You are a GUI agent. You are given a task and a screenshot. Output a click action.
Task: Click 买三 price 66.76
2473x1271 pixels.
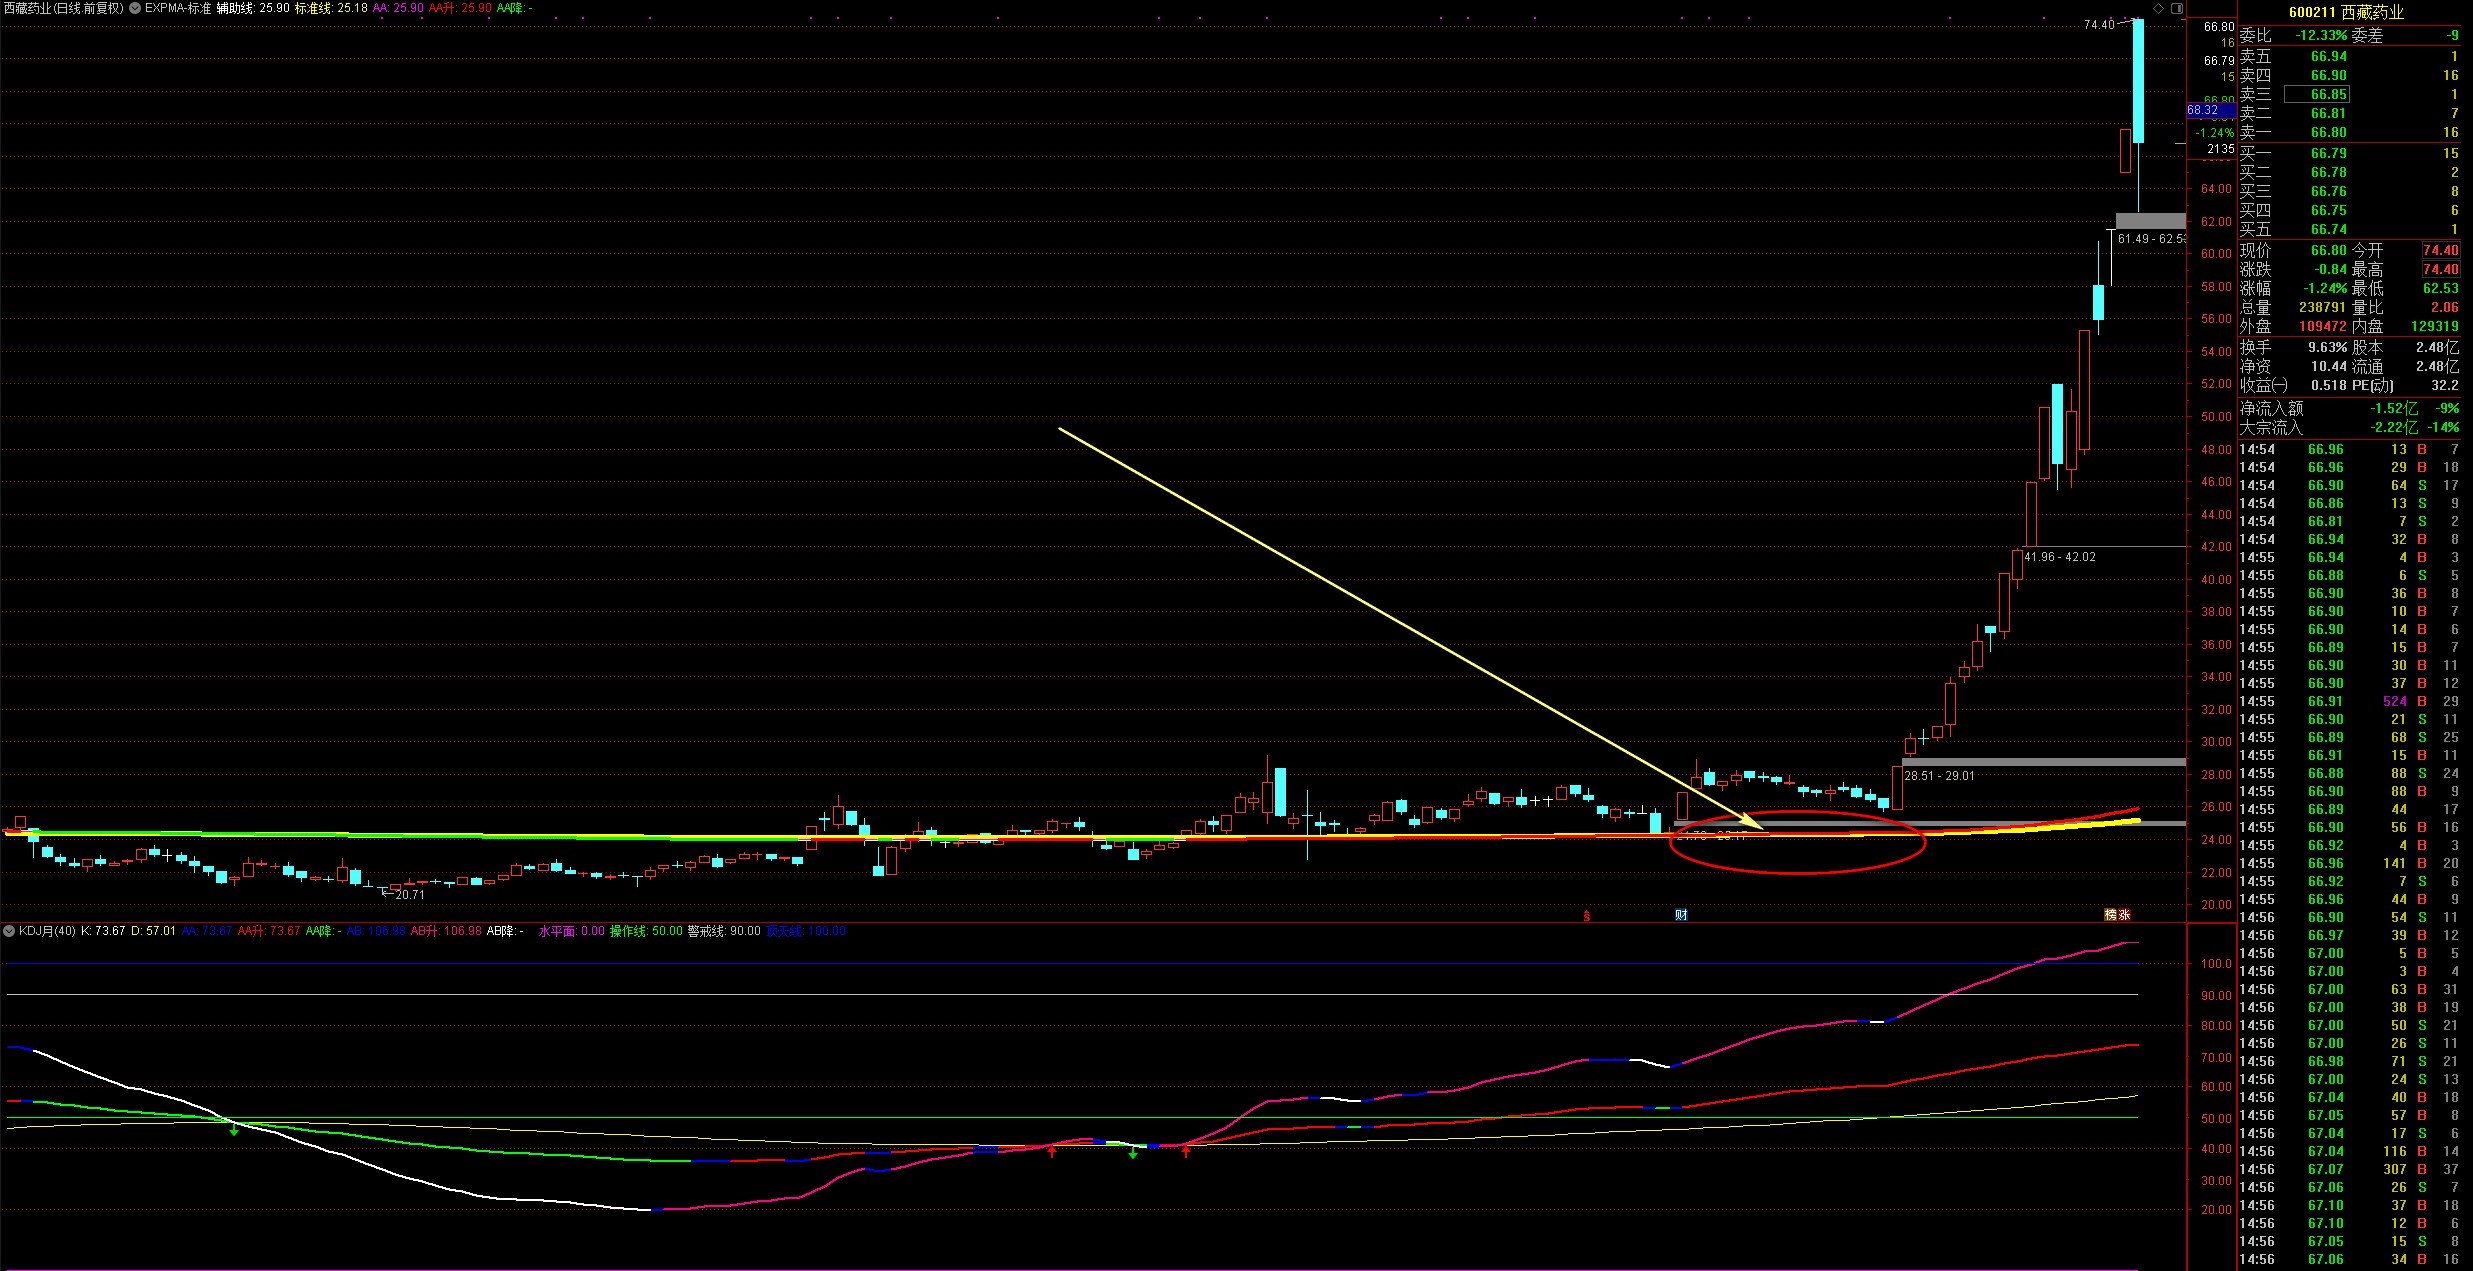2329,192
